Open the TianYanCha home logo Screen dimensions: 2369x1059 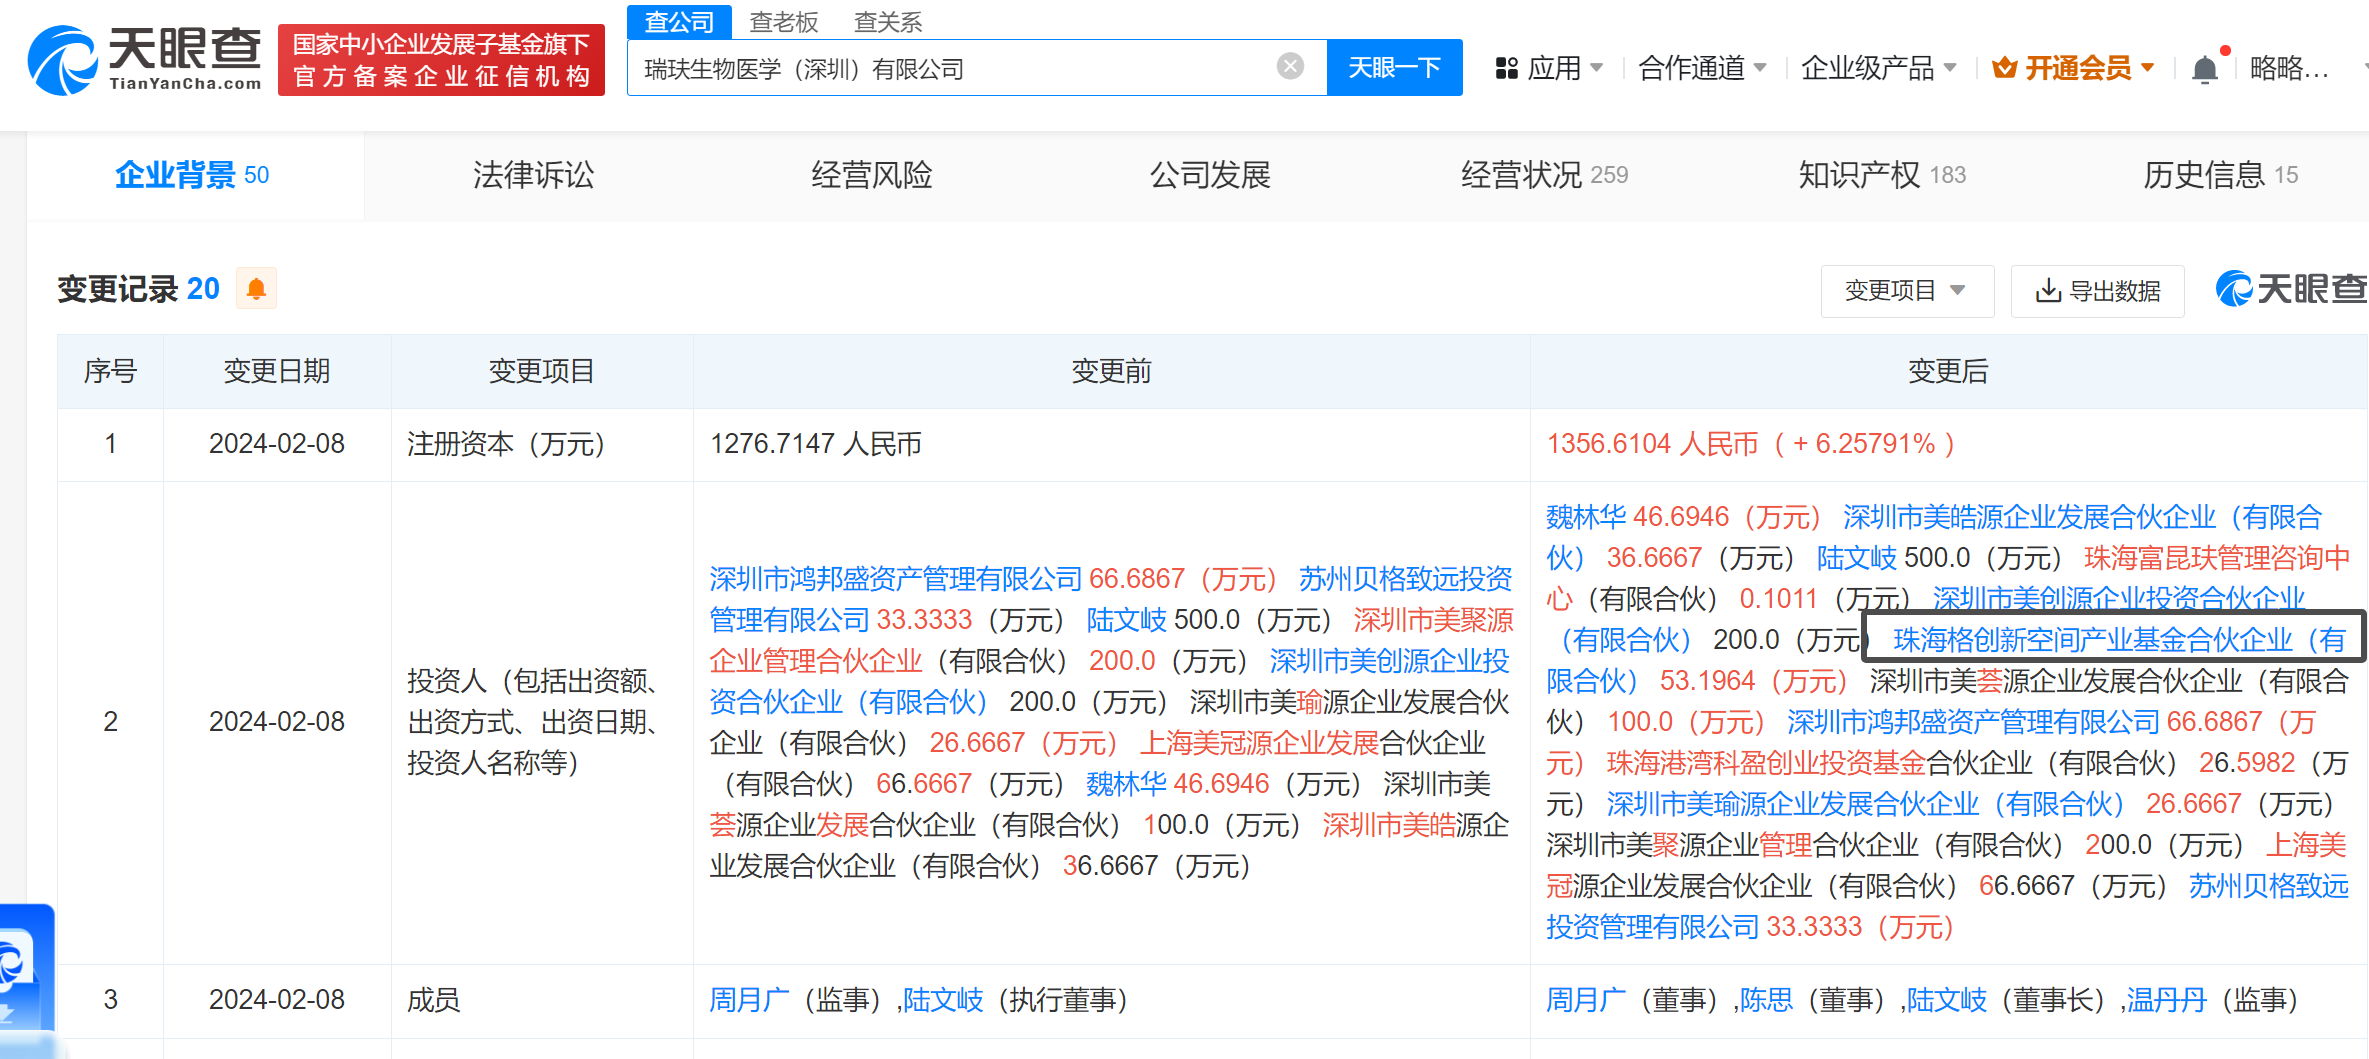pyautogui.click(x=145, y=60)
